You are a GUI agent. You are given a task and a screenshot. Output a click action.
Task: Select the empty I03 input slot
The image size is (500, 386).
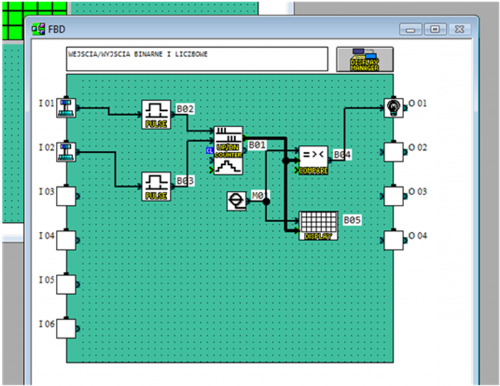tap(66, 196)
